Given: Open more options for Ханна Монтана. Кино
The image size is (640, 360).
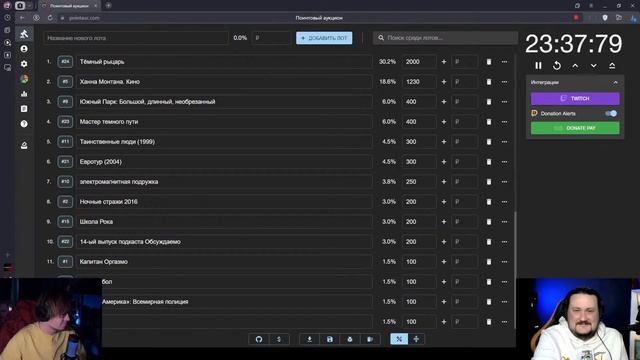Looking at the screenshot, I should click(504, 82).
